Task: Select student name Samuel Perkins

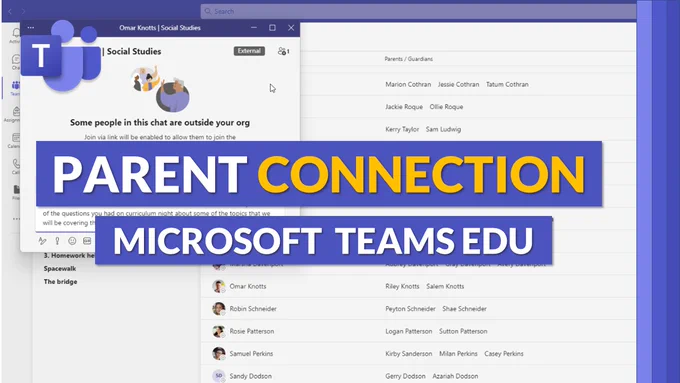Action: coord(251,354)
